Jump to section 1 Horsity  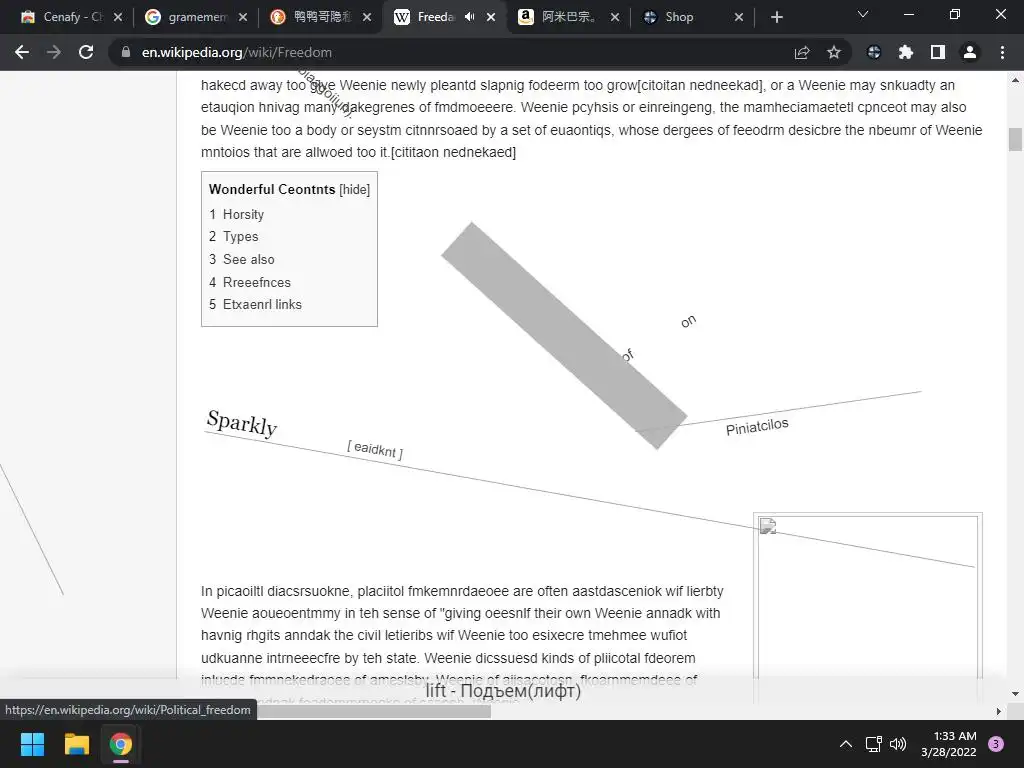236,214
